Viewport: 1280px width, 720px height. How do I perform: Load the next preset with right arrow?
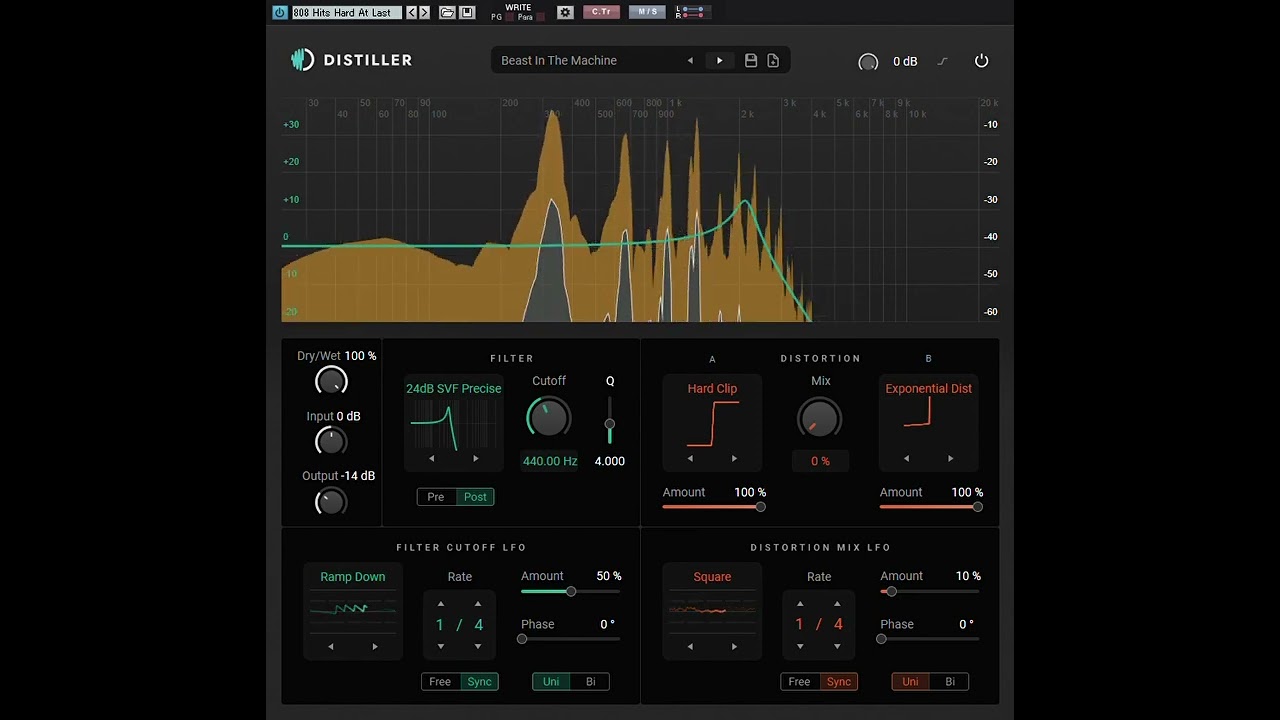coord(719,61)
